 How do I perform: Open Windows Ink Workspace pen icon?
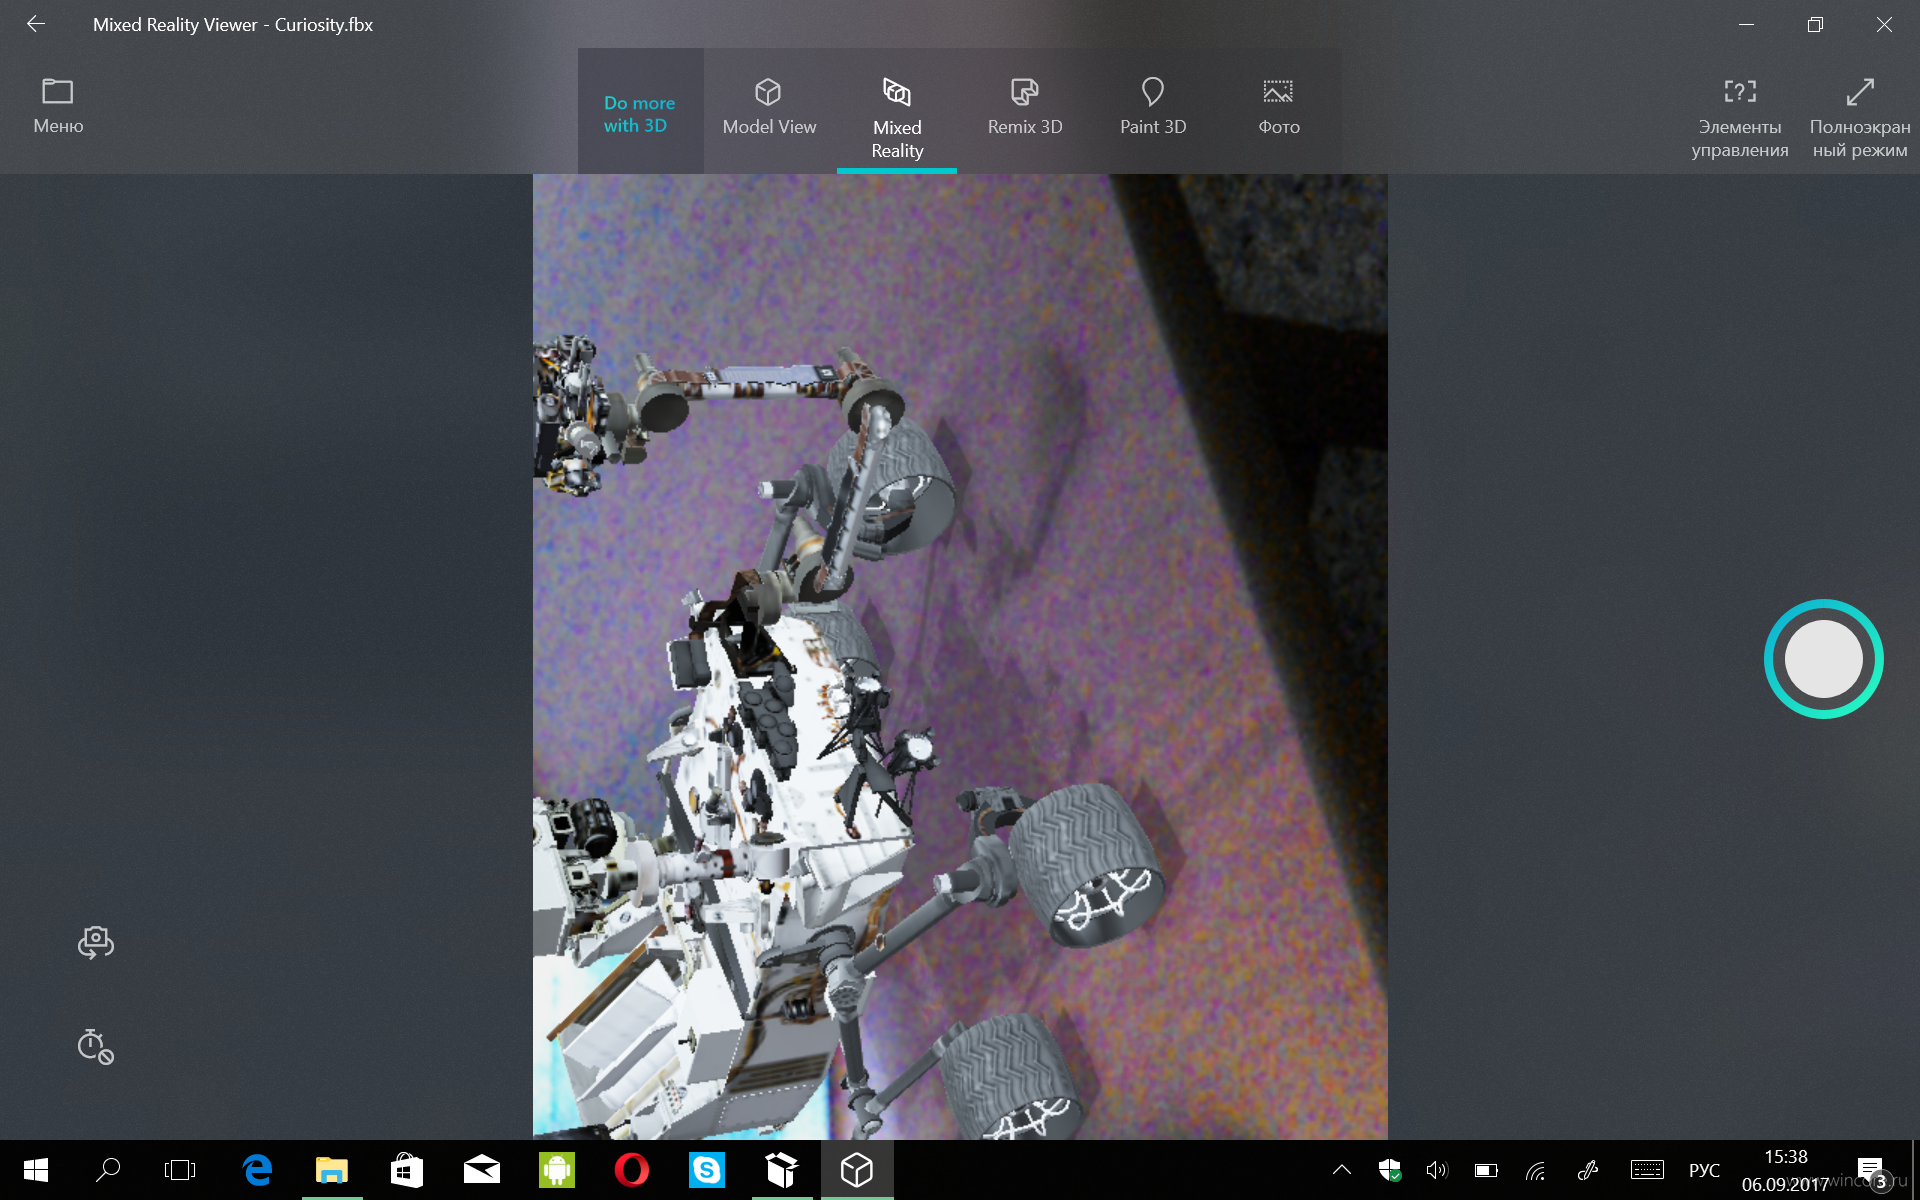coord(1587,1170)
